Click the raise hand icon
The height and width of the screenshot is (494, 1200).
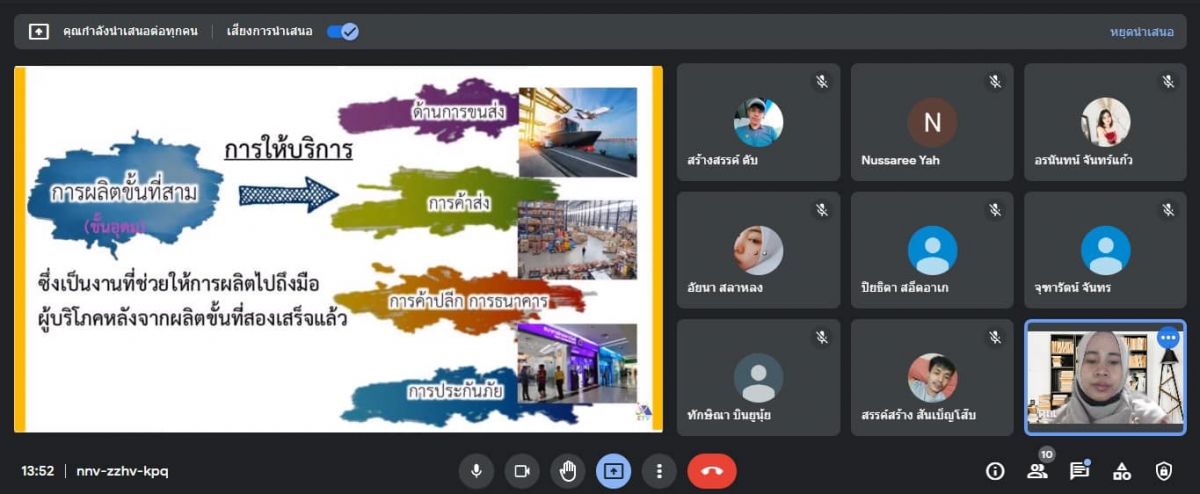[x=567, y=470]
